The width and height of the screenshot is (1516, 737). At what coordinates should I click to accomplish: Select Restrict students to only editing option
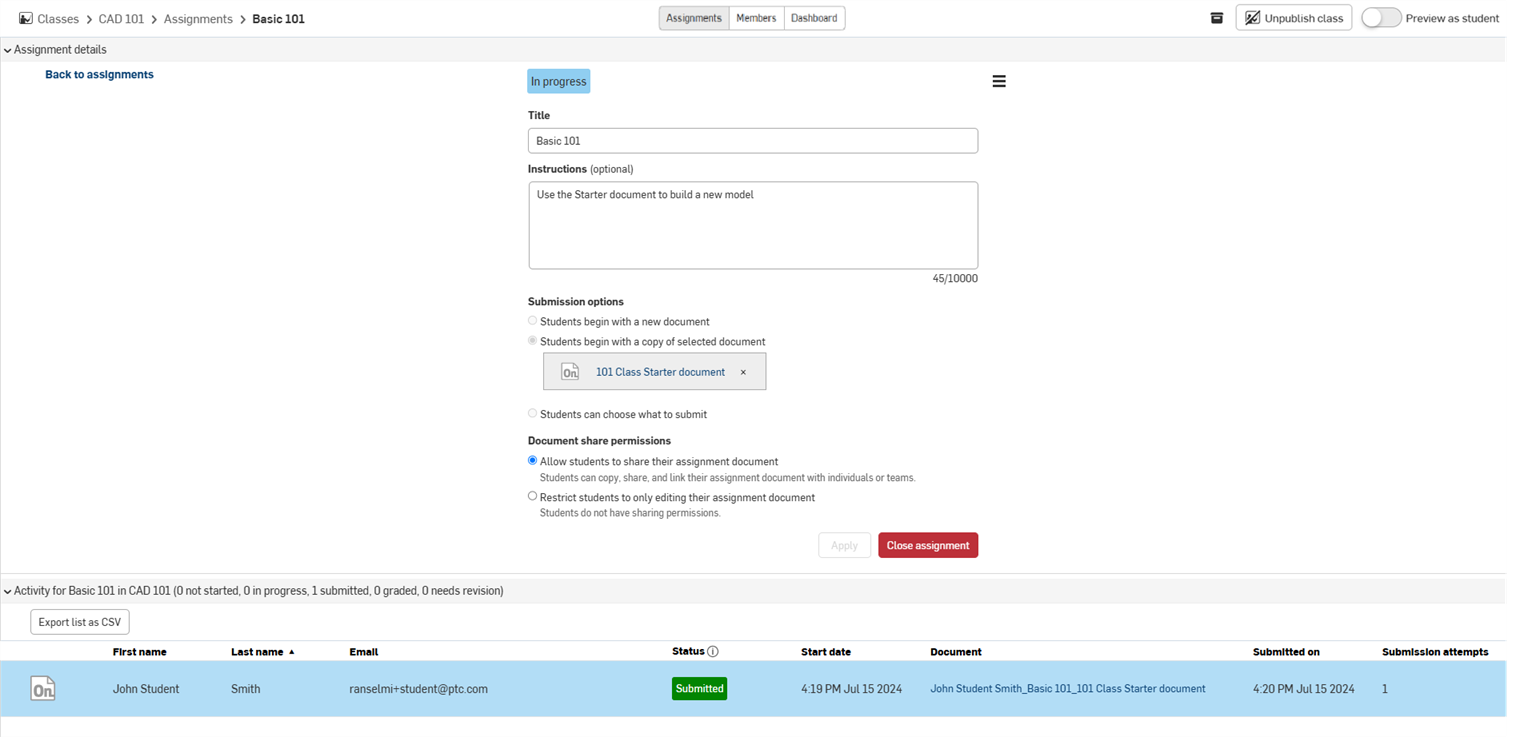point(533,496)
